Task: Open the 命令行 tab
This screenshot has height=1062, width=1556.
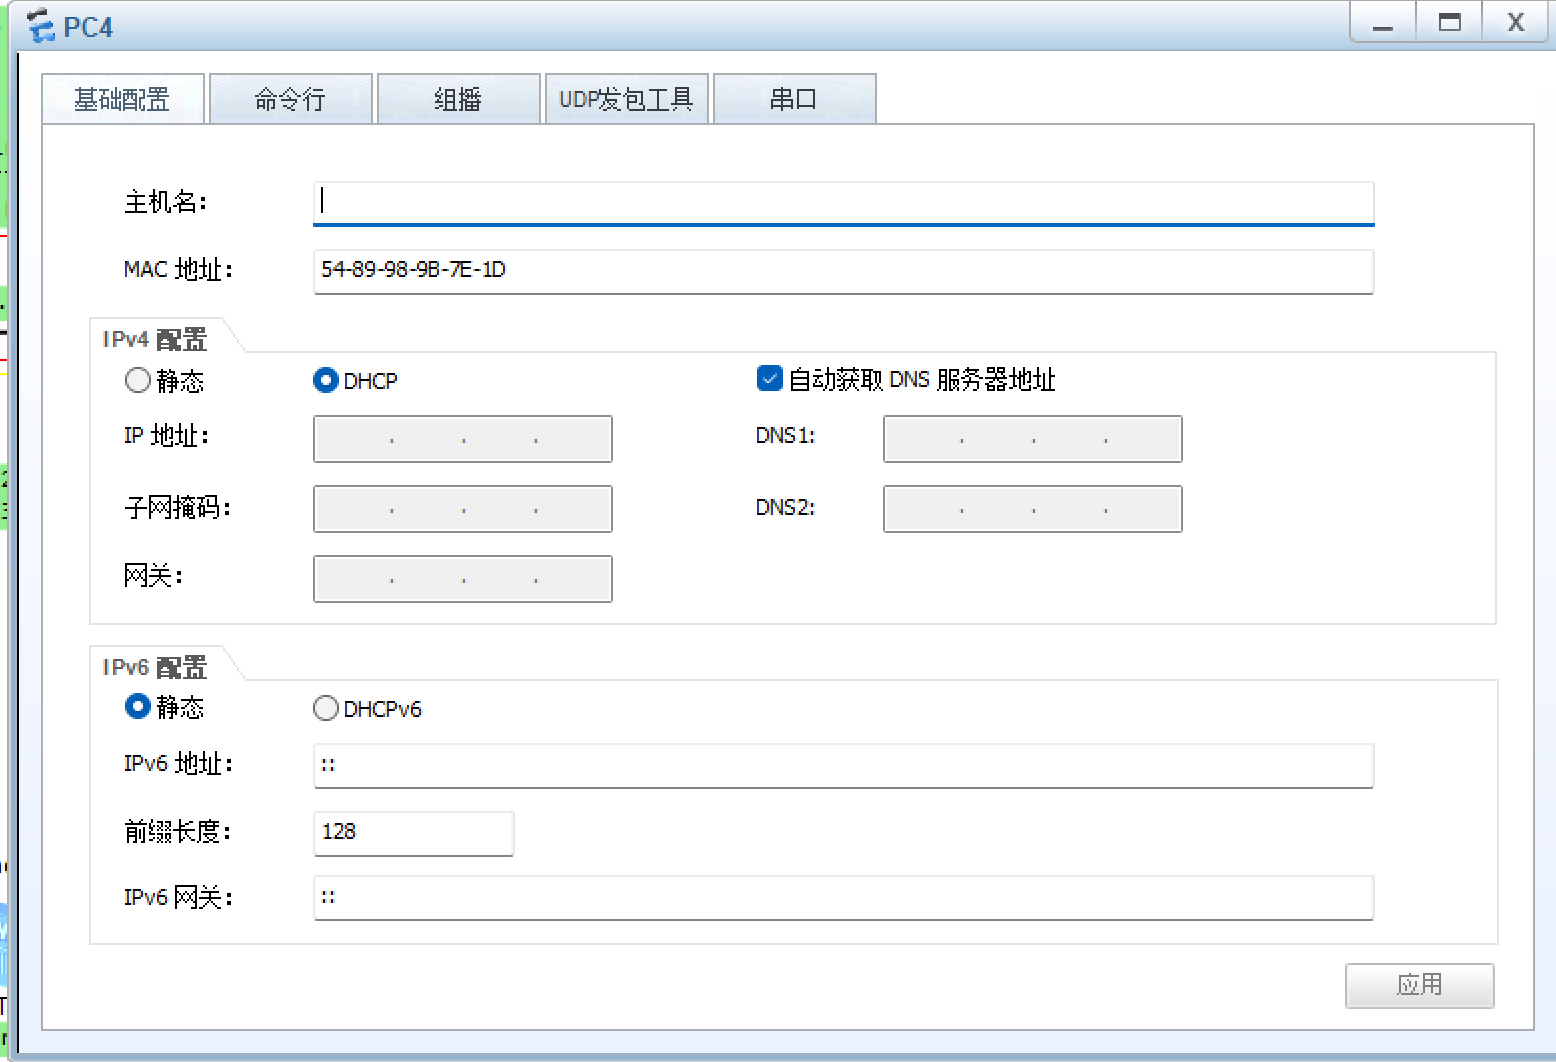Action: point(291,99)
